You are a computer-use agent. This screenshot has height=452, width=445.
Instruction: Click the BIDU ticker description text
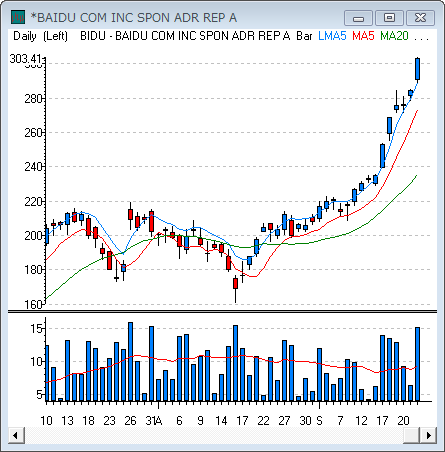coord(185,36)
